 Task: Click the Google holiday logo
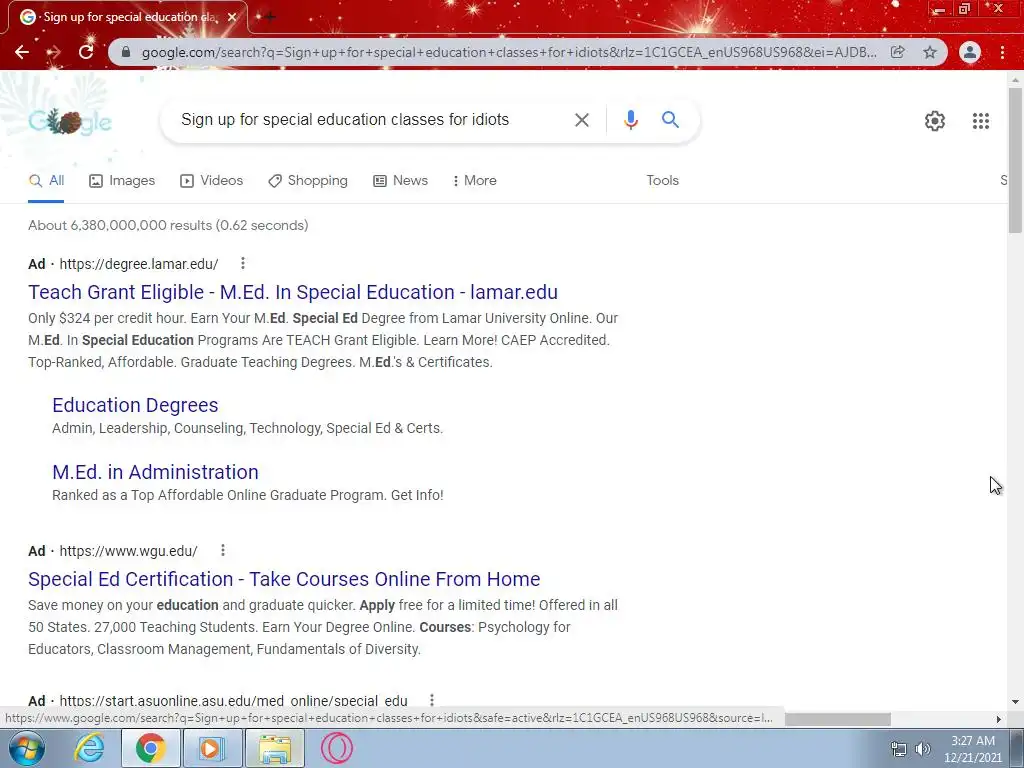pyautogui.click(x=70, y=121)
